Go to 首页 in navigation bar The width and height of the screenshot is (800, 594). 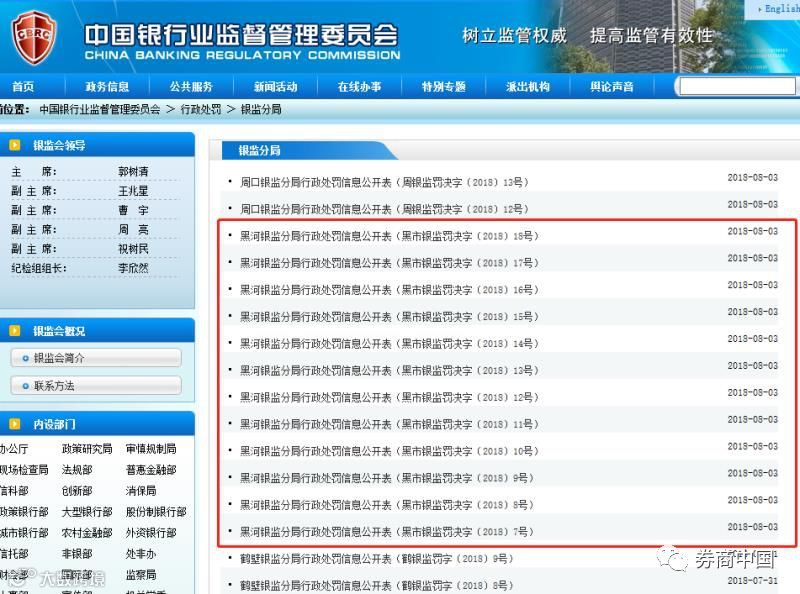(x=23, y=87)
